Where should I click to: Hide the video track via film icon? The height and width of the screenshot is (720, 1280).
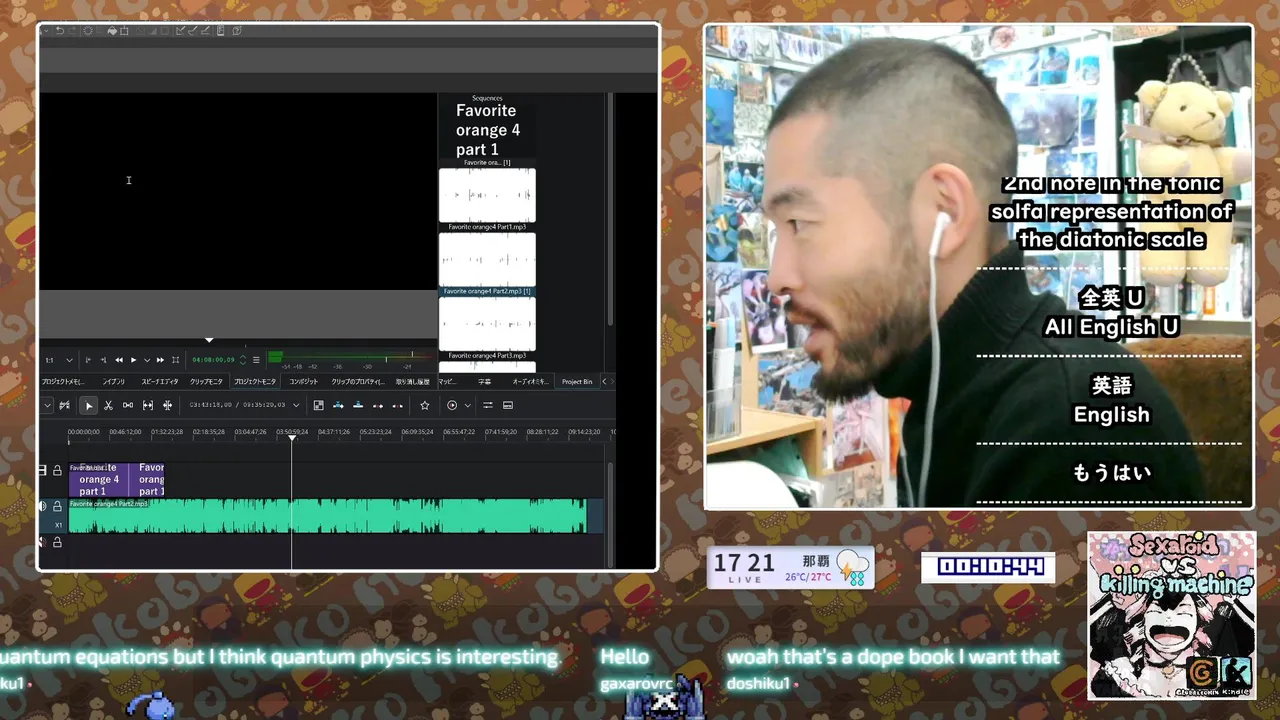pyautogui.click(x=42, y=470)
